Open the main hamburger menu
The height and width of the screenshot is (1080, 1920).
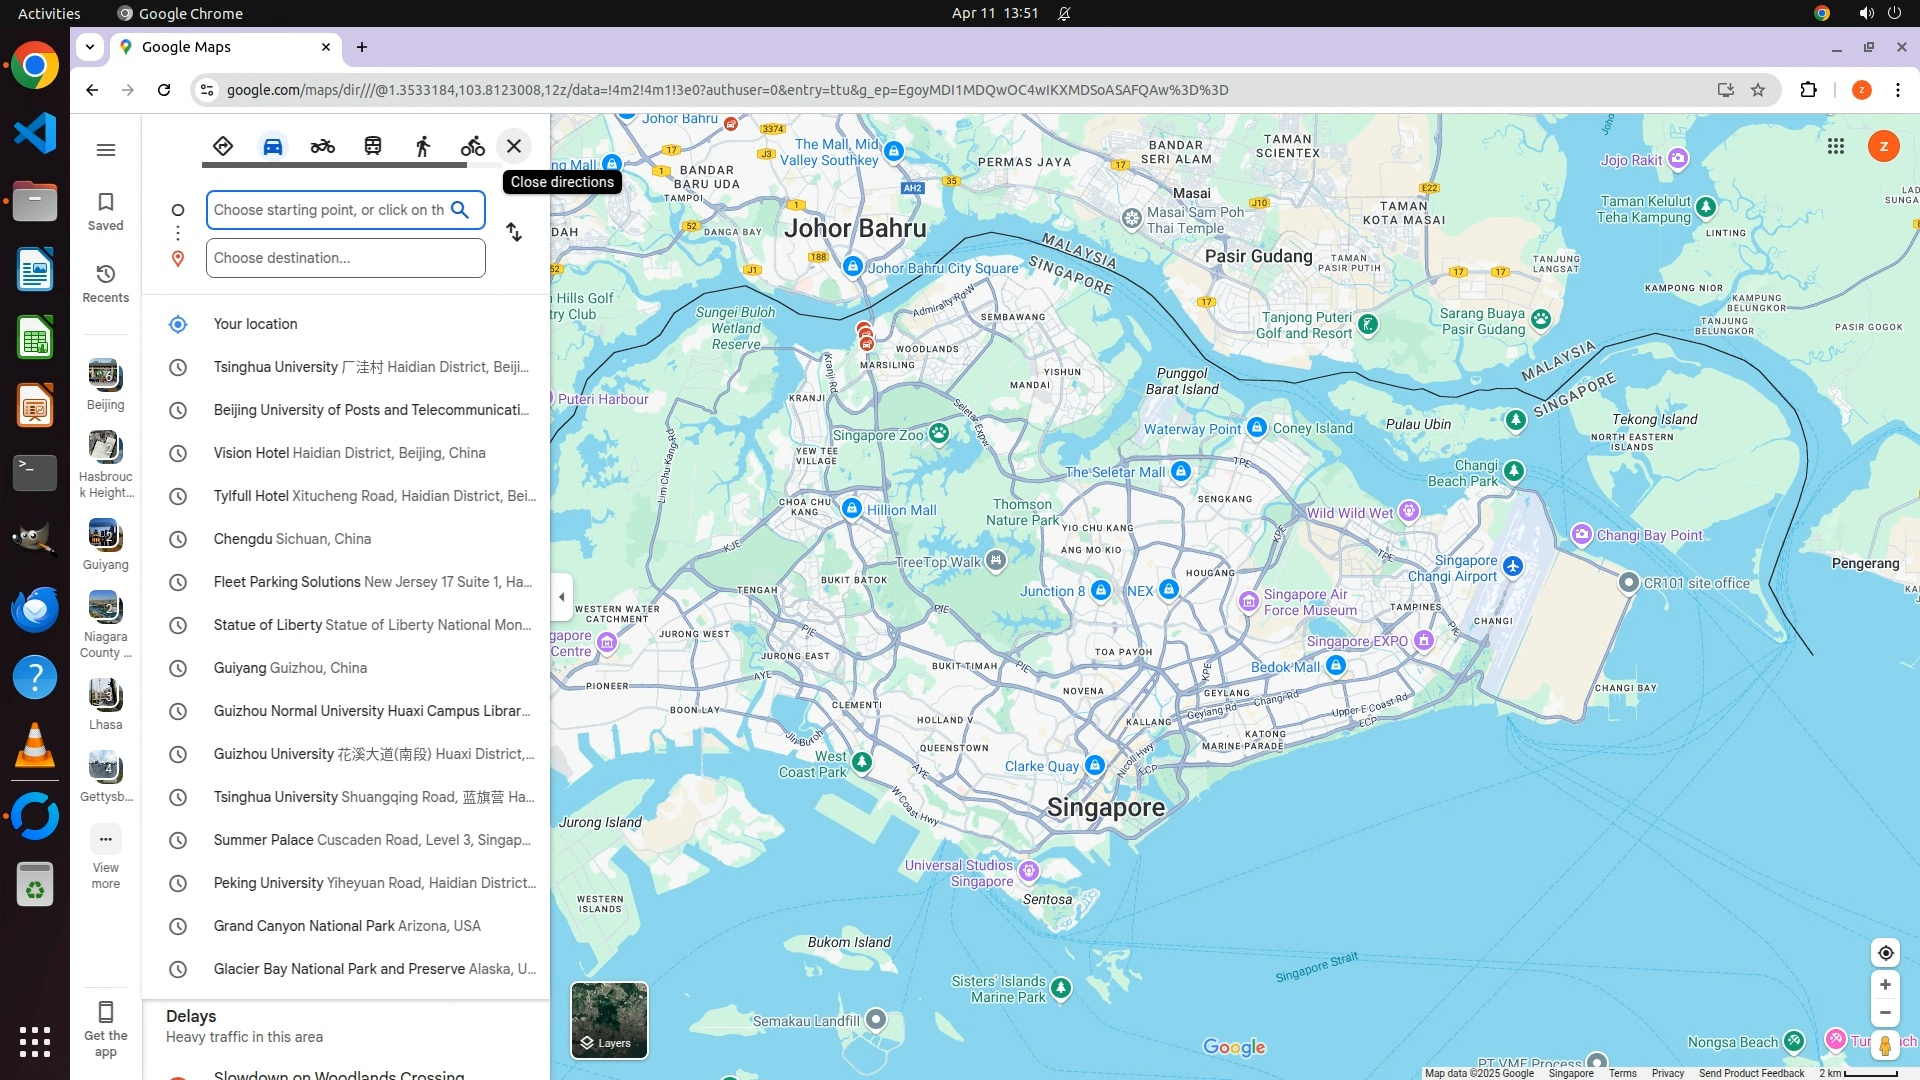pyautogui.click(x=106, y=150)
